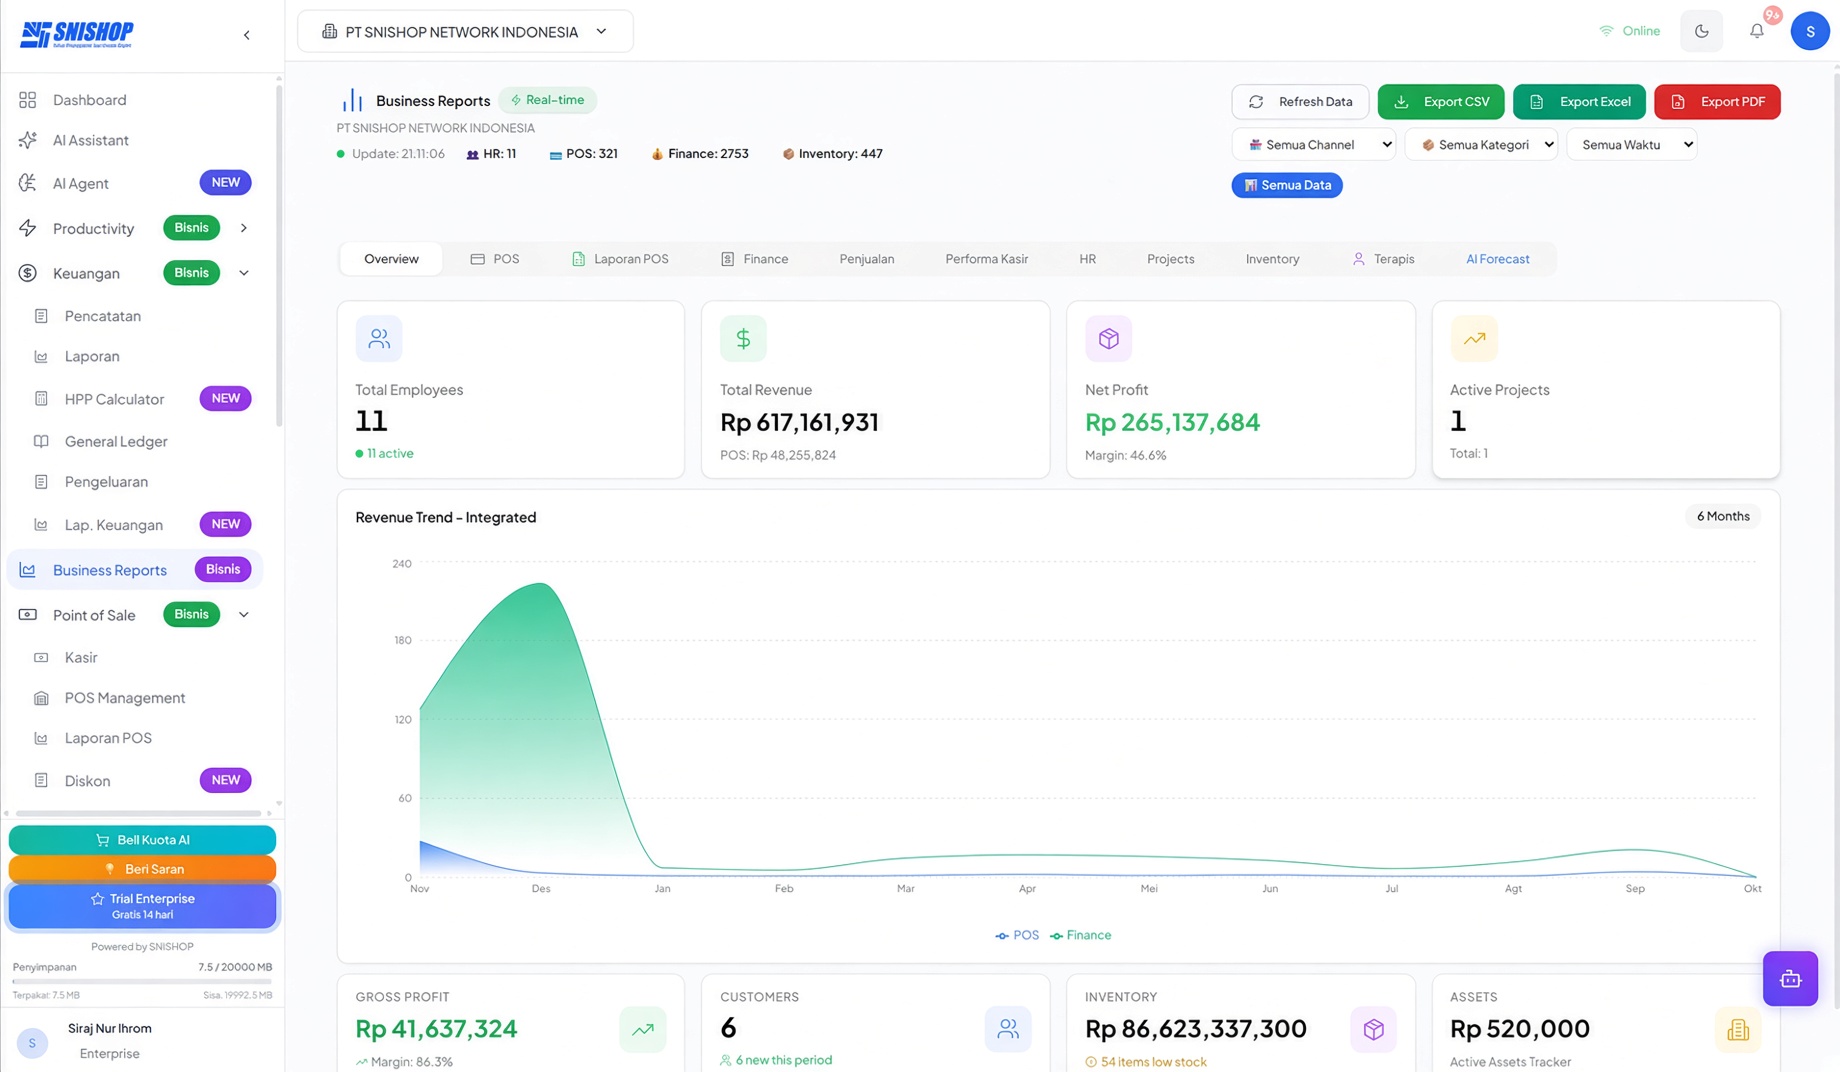Open the notifications bell
Viewport: 1840px width, 1072px height.
pyautogui.click(x=1757, y=31)
